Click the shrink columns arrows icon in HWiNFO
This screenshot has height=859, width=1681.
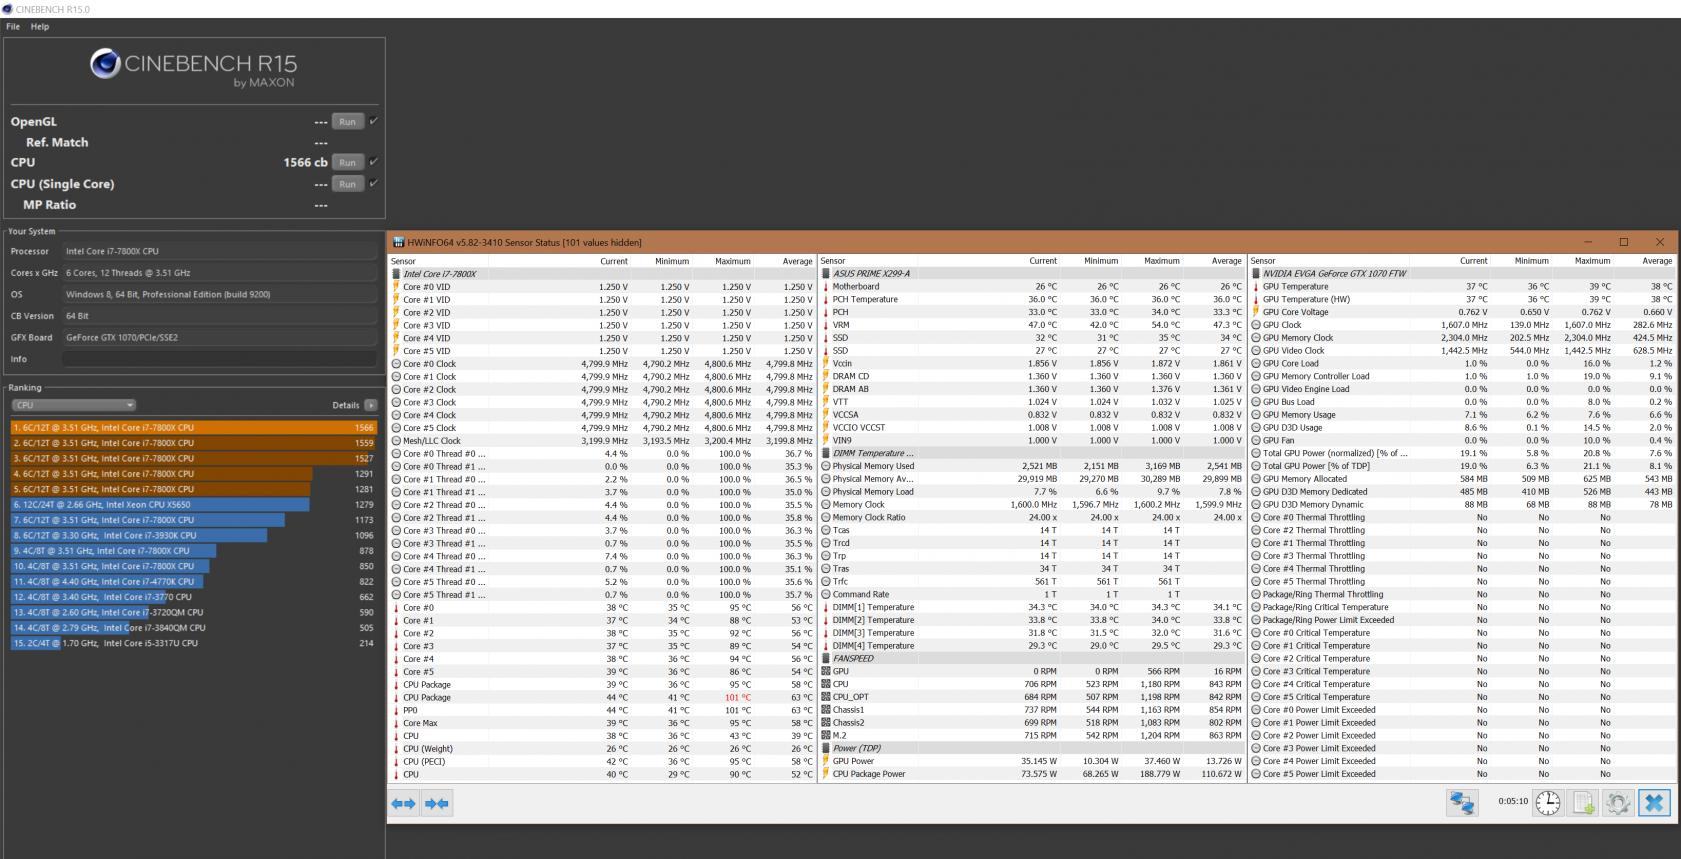[436, 803]
